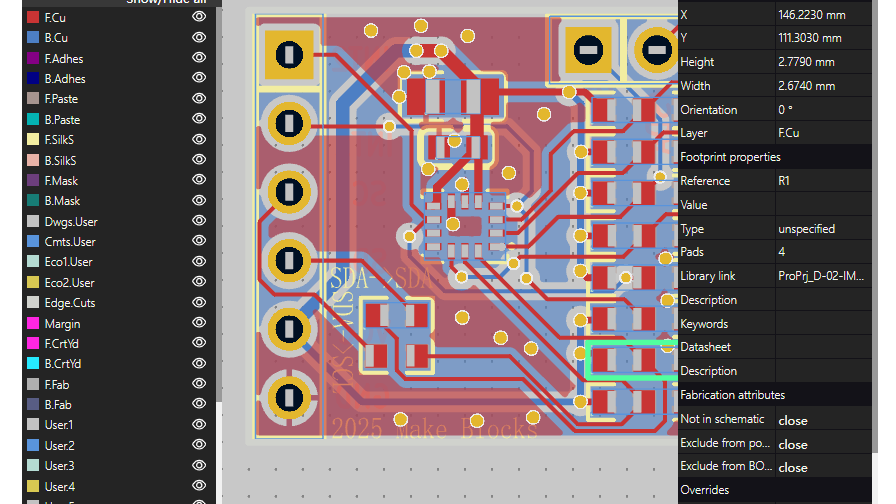Toggle the 'Exclude from BOM' value
The image size is (896, 504).
coord(793,467)
